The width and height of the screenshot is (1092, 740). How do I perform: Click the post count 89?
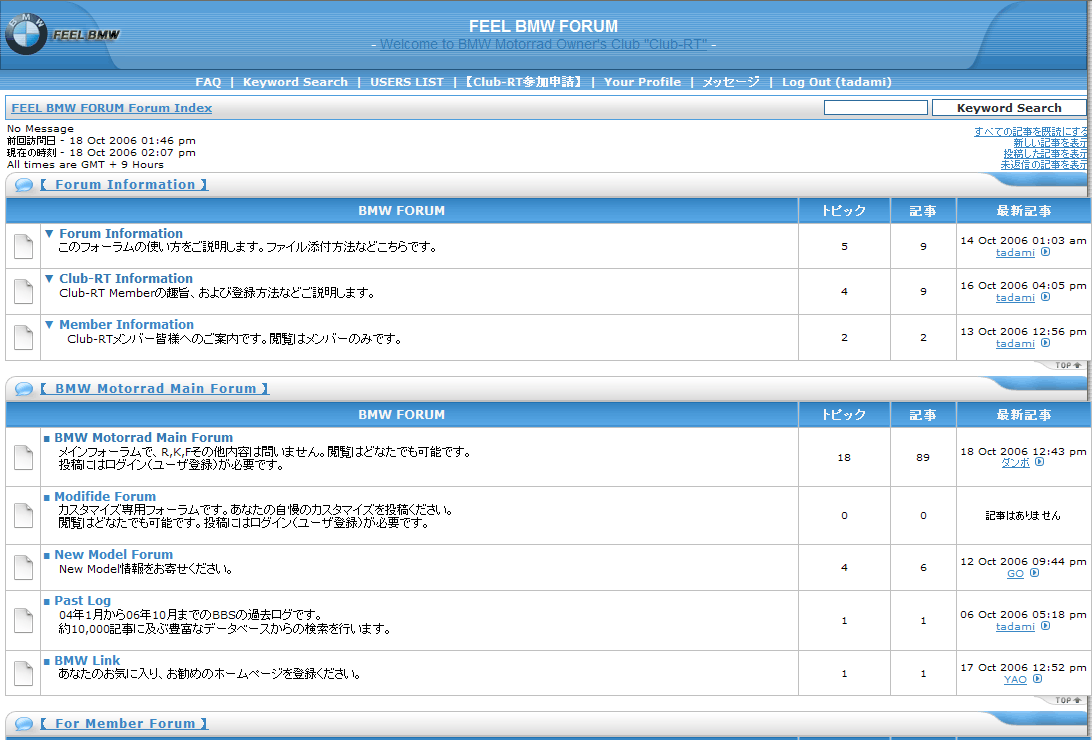point(923,457)
